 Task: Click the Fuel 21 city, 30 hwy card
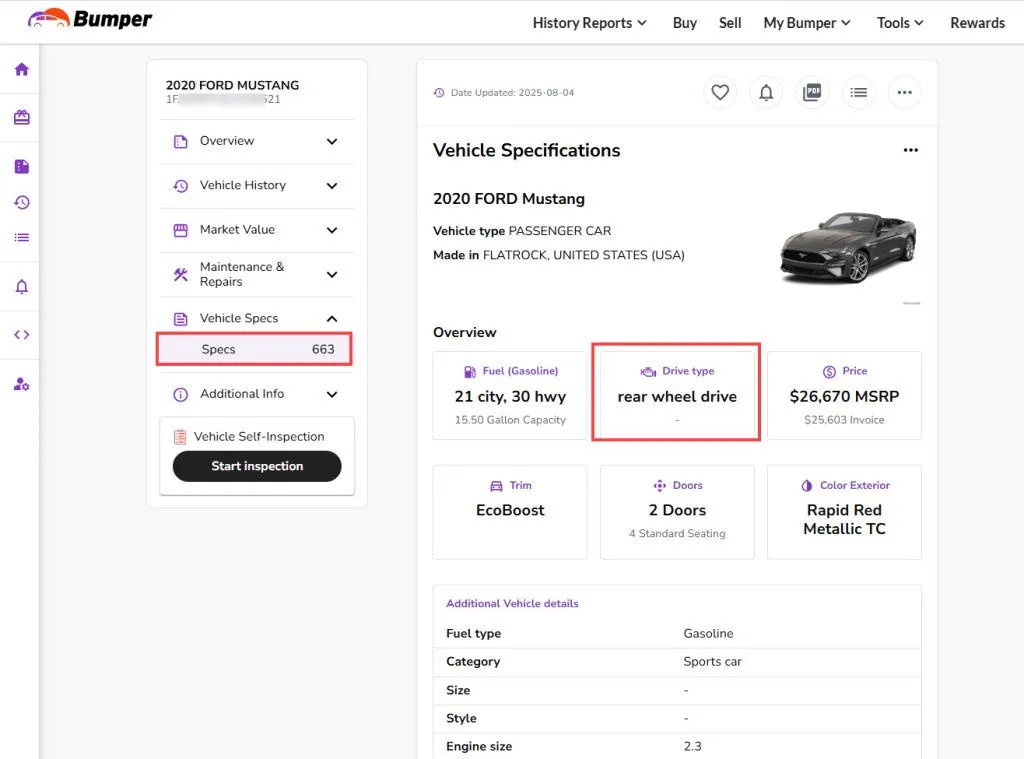[x=510, y=395]
